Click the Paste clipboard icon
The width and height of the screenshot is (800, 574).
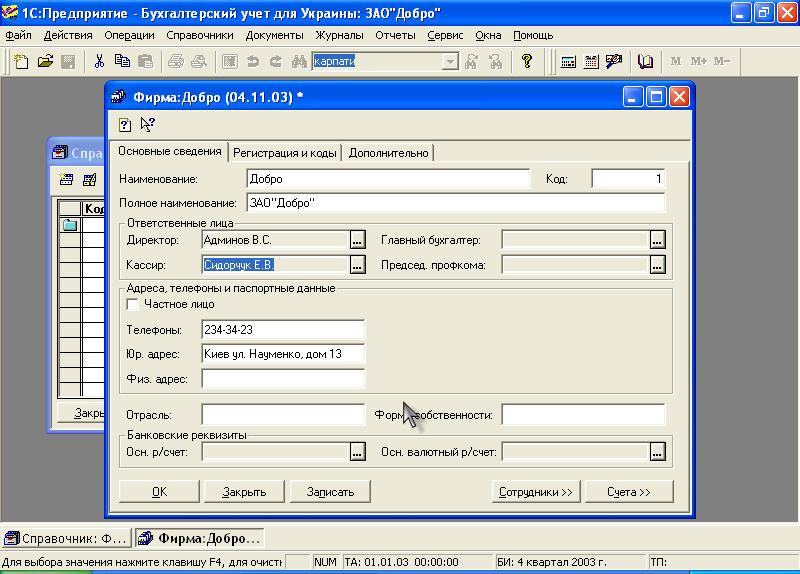[145, 62]
